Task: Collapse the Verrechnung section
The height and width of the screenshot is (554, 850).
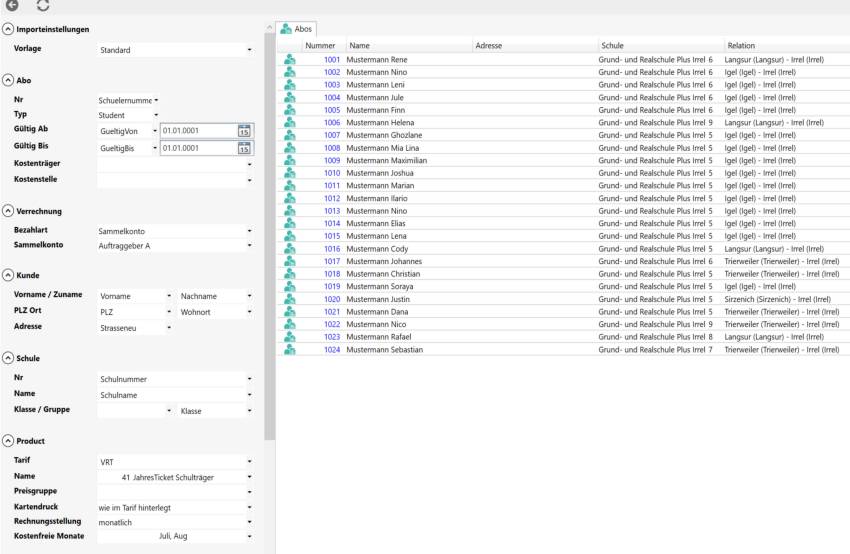Action: pyautogui.click(x=8, y=211)
